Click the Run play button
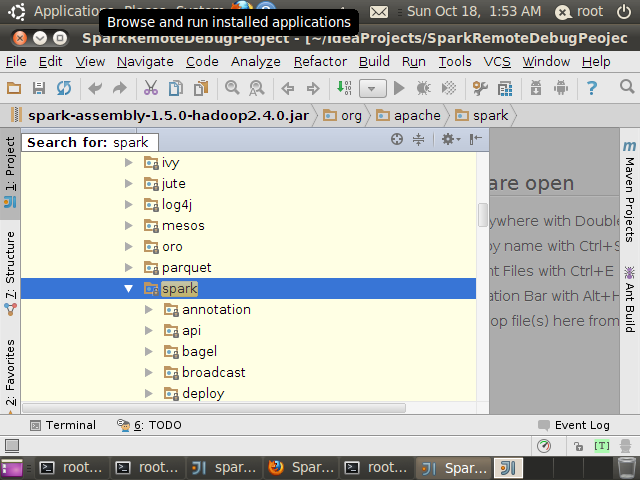The image size is (640, 480). 399,88
